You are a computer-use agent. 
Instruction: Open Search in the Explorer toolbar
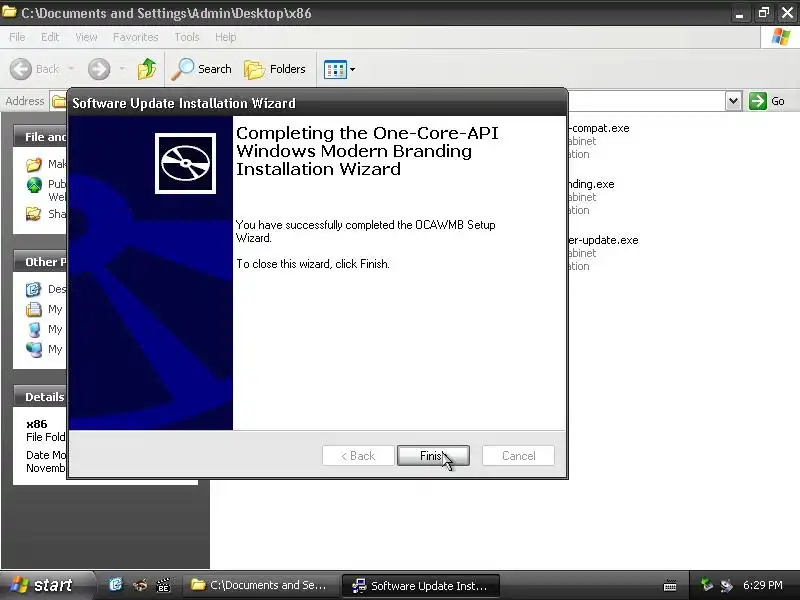pos(202,69)
